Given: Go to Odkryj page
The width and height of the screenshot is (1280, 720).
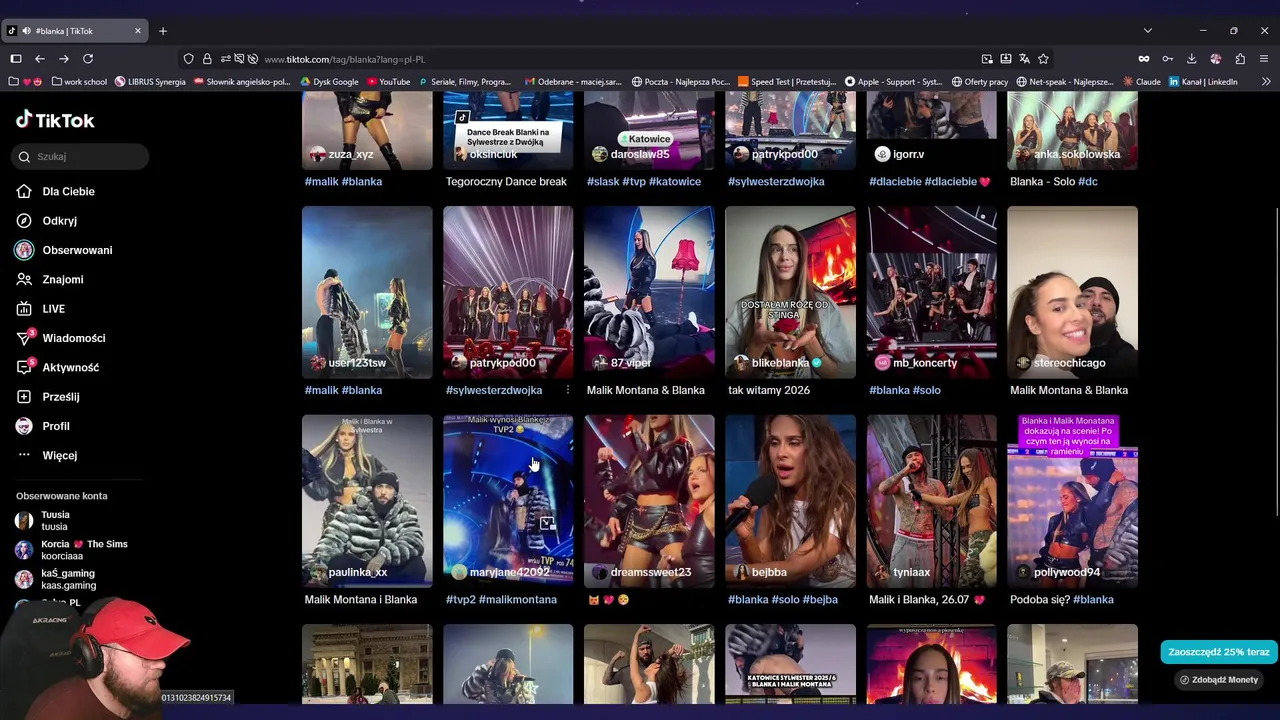Looking at the screenshot, I should [59, 220].
